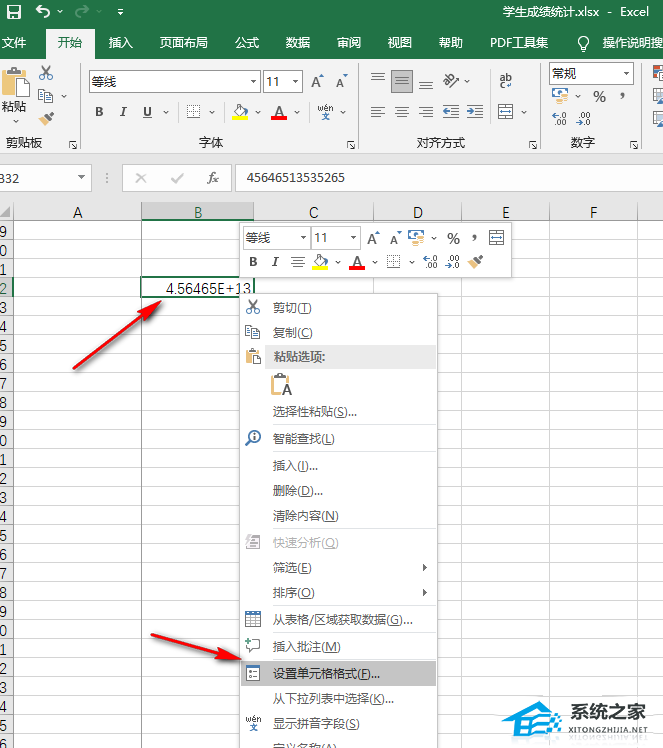Expand 排序(O) submenu
663x748 pixels.
(x=338, y=592)
